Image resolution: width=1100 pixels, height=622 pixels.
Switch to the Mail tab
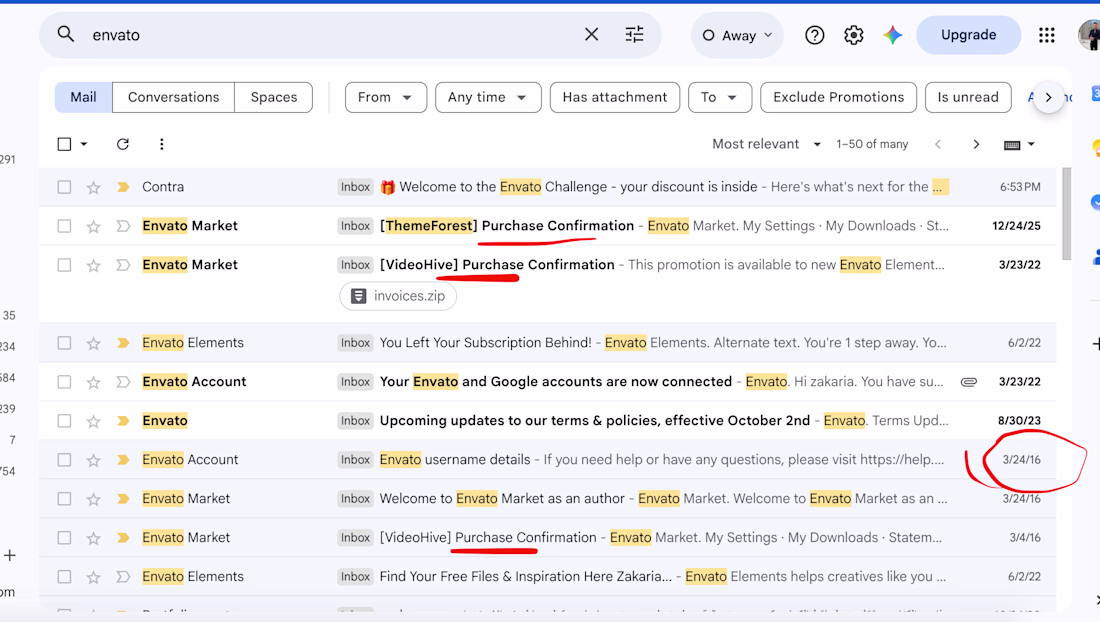click(83, 97)
